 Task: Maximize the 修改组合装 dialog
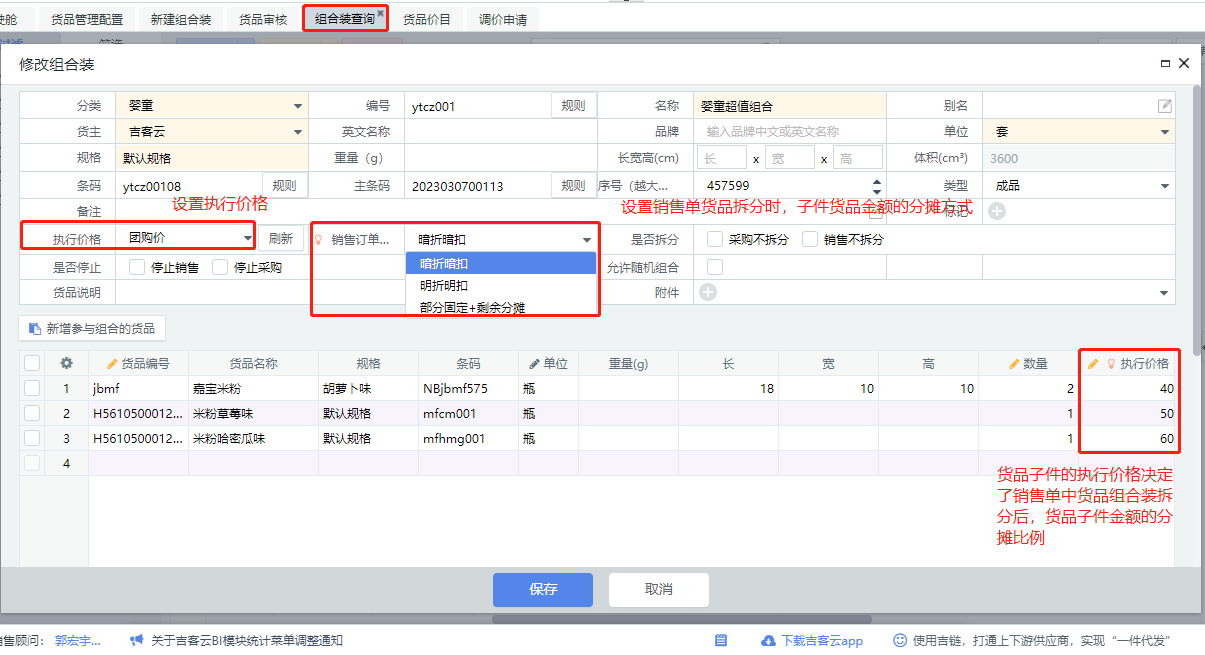[x=1165, y=63]
